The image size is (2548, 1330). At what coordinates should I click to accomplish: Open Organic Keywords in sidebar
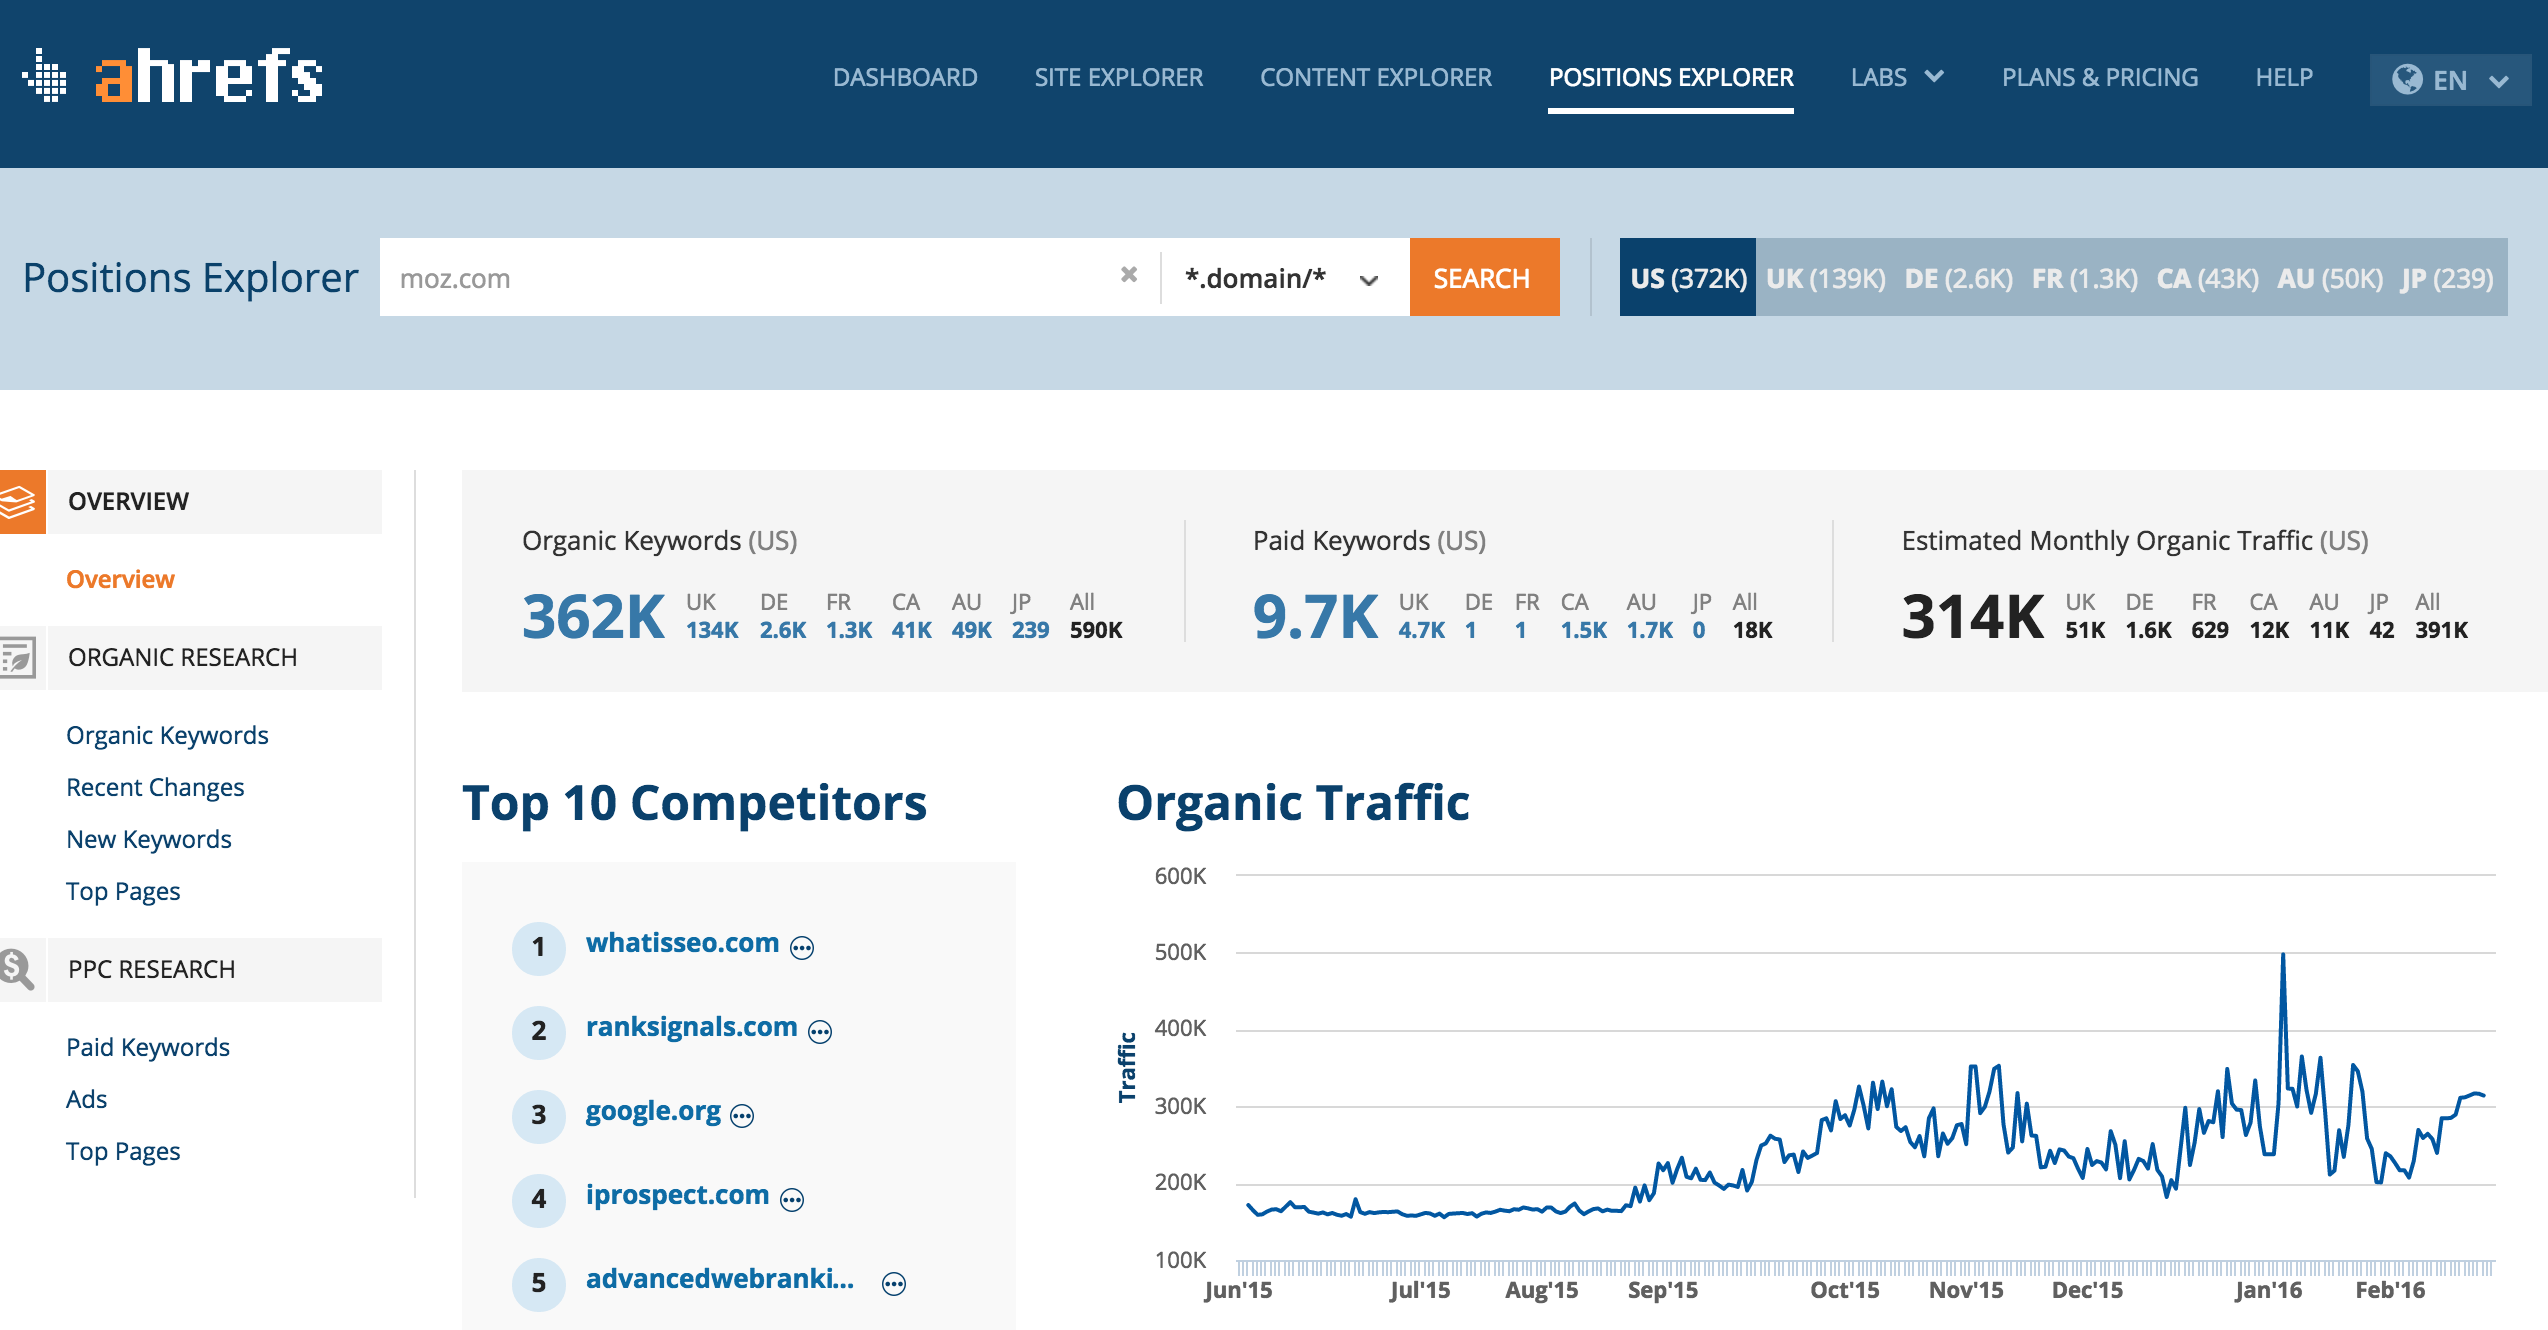pyautogui.click(x=167, y=735)
